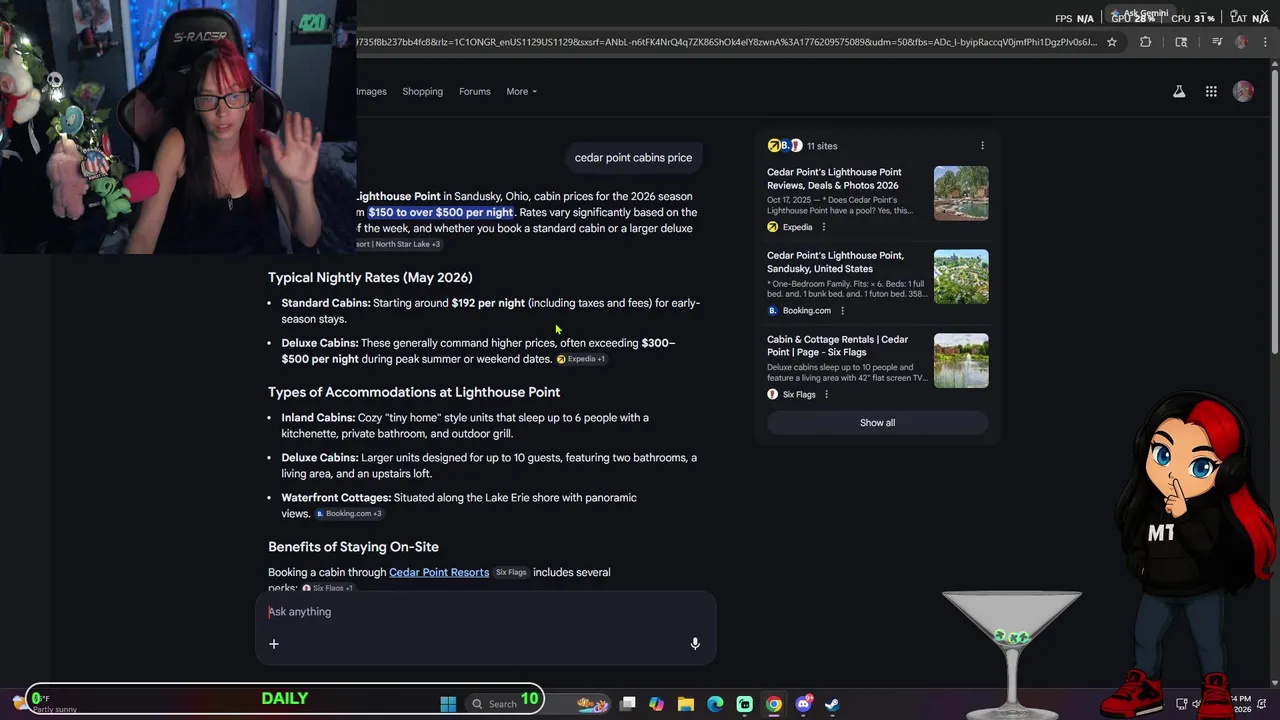1280x720 pixels.
Task: Open the Six Flags result thumbnail image
Action: [961, 360]
